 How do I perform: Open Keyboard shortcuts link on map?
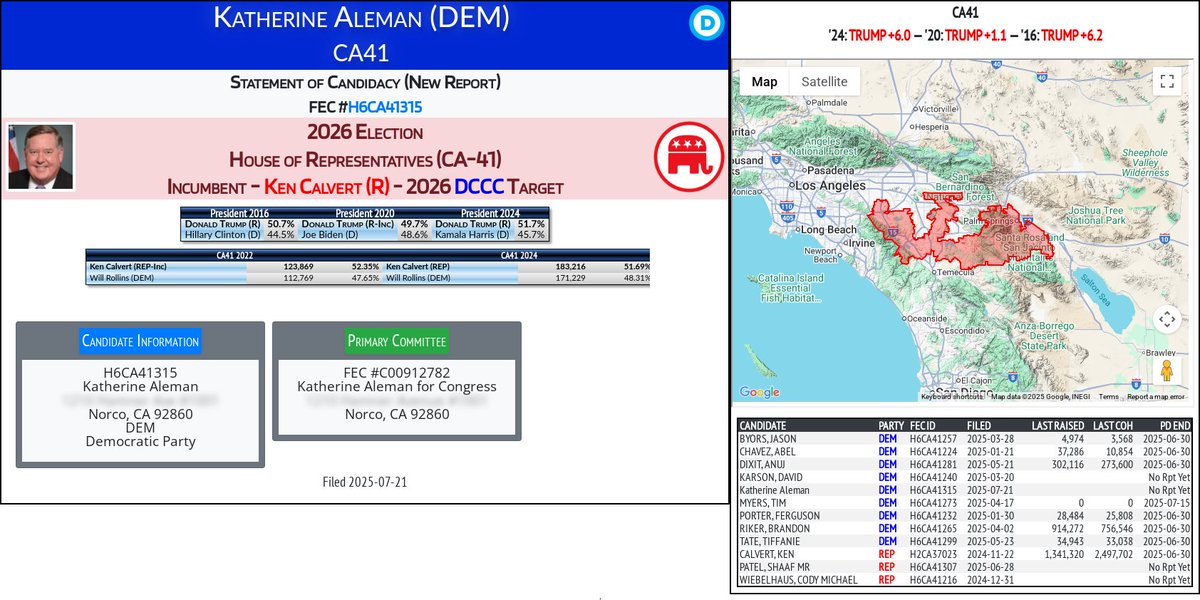[x=952, y=397]
